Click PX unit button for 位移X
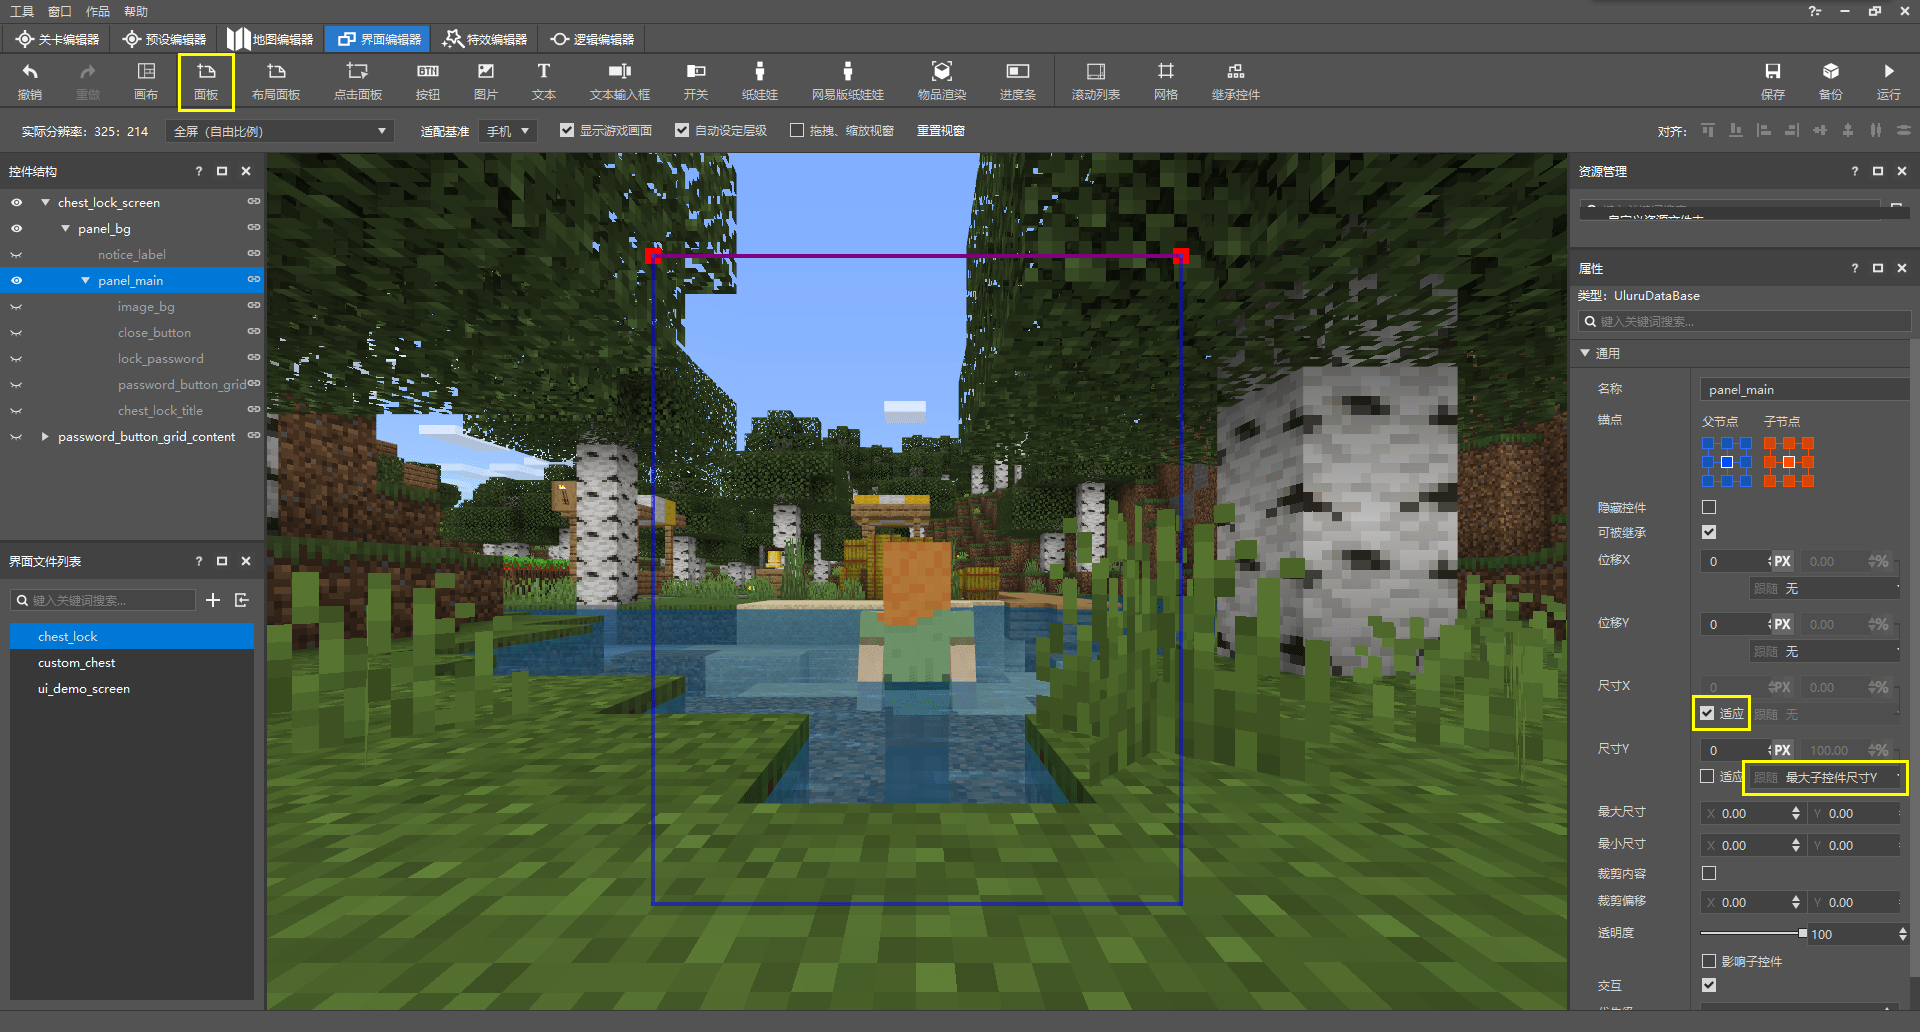 [1782, 561]
